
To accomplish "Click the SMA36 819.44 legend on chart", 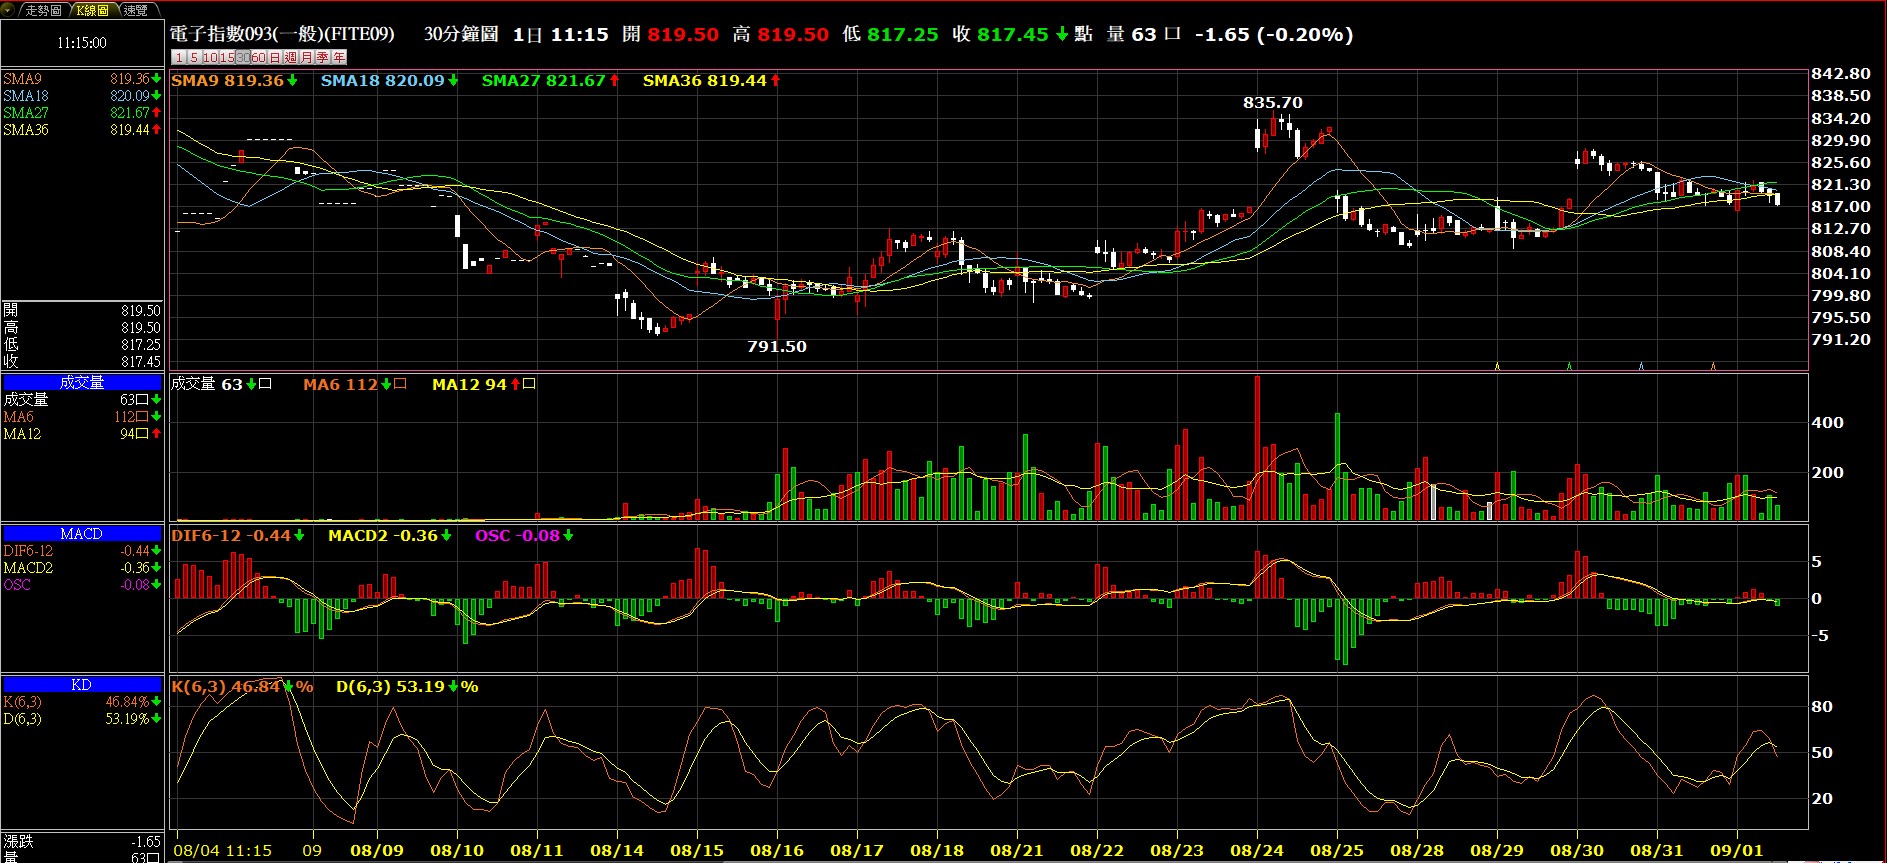I will pyautogui.click(x=711, y=81).
